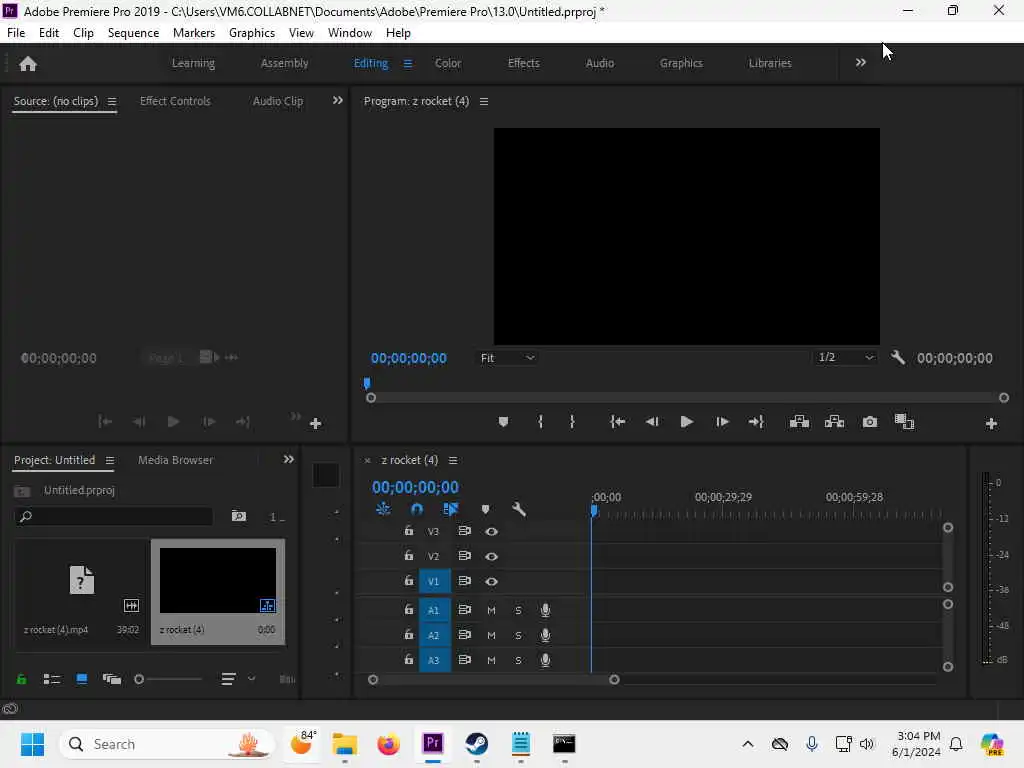Viewport: 1024px width, 768px height.
Task: Toggle V2 track output eye
Action: 491,556
